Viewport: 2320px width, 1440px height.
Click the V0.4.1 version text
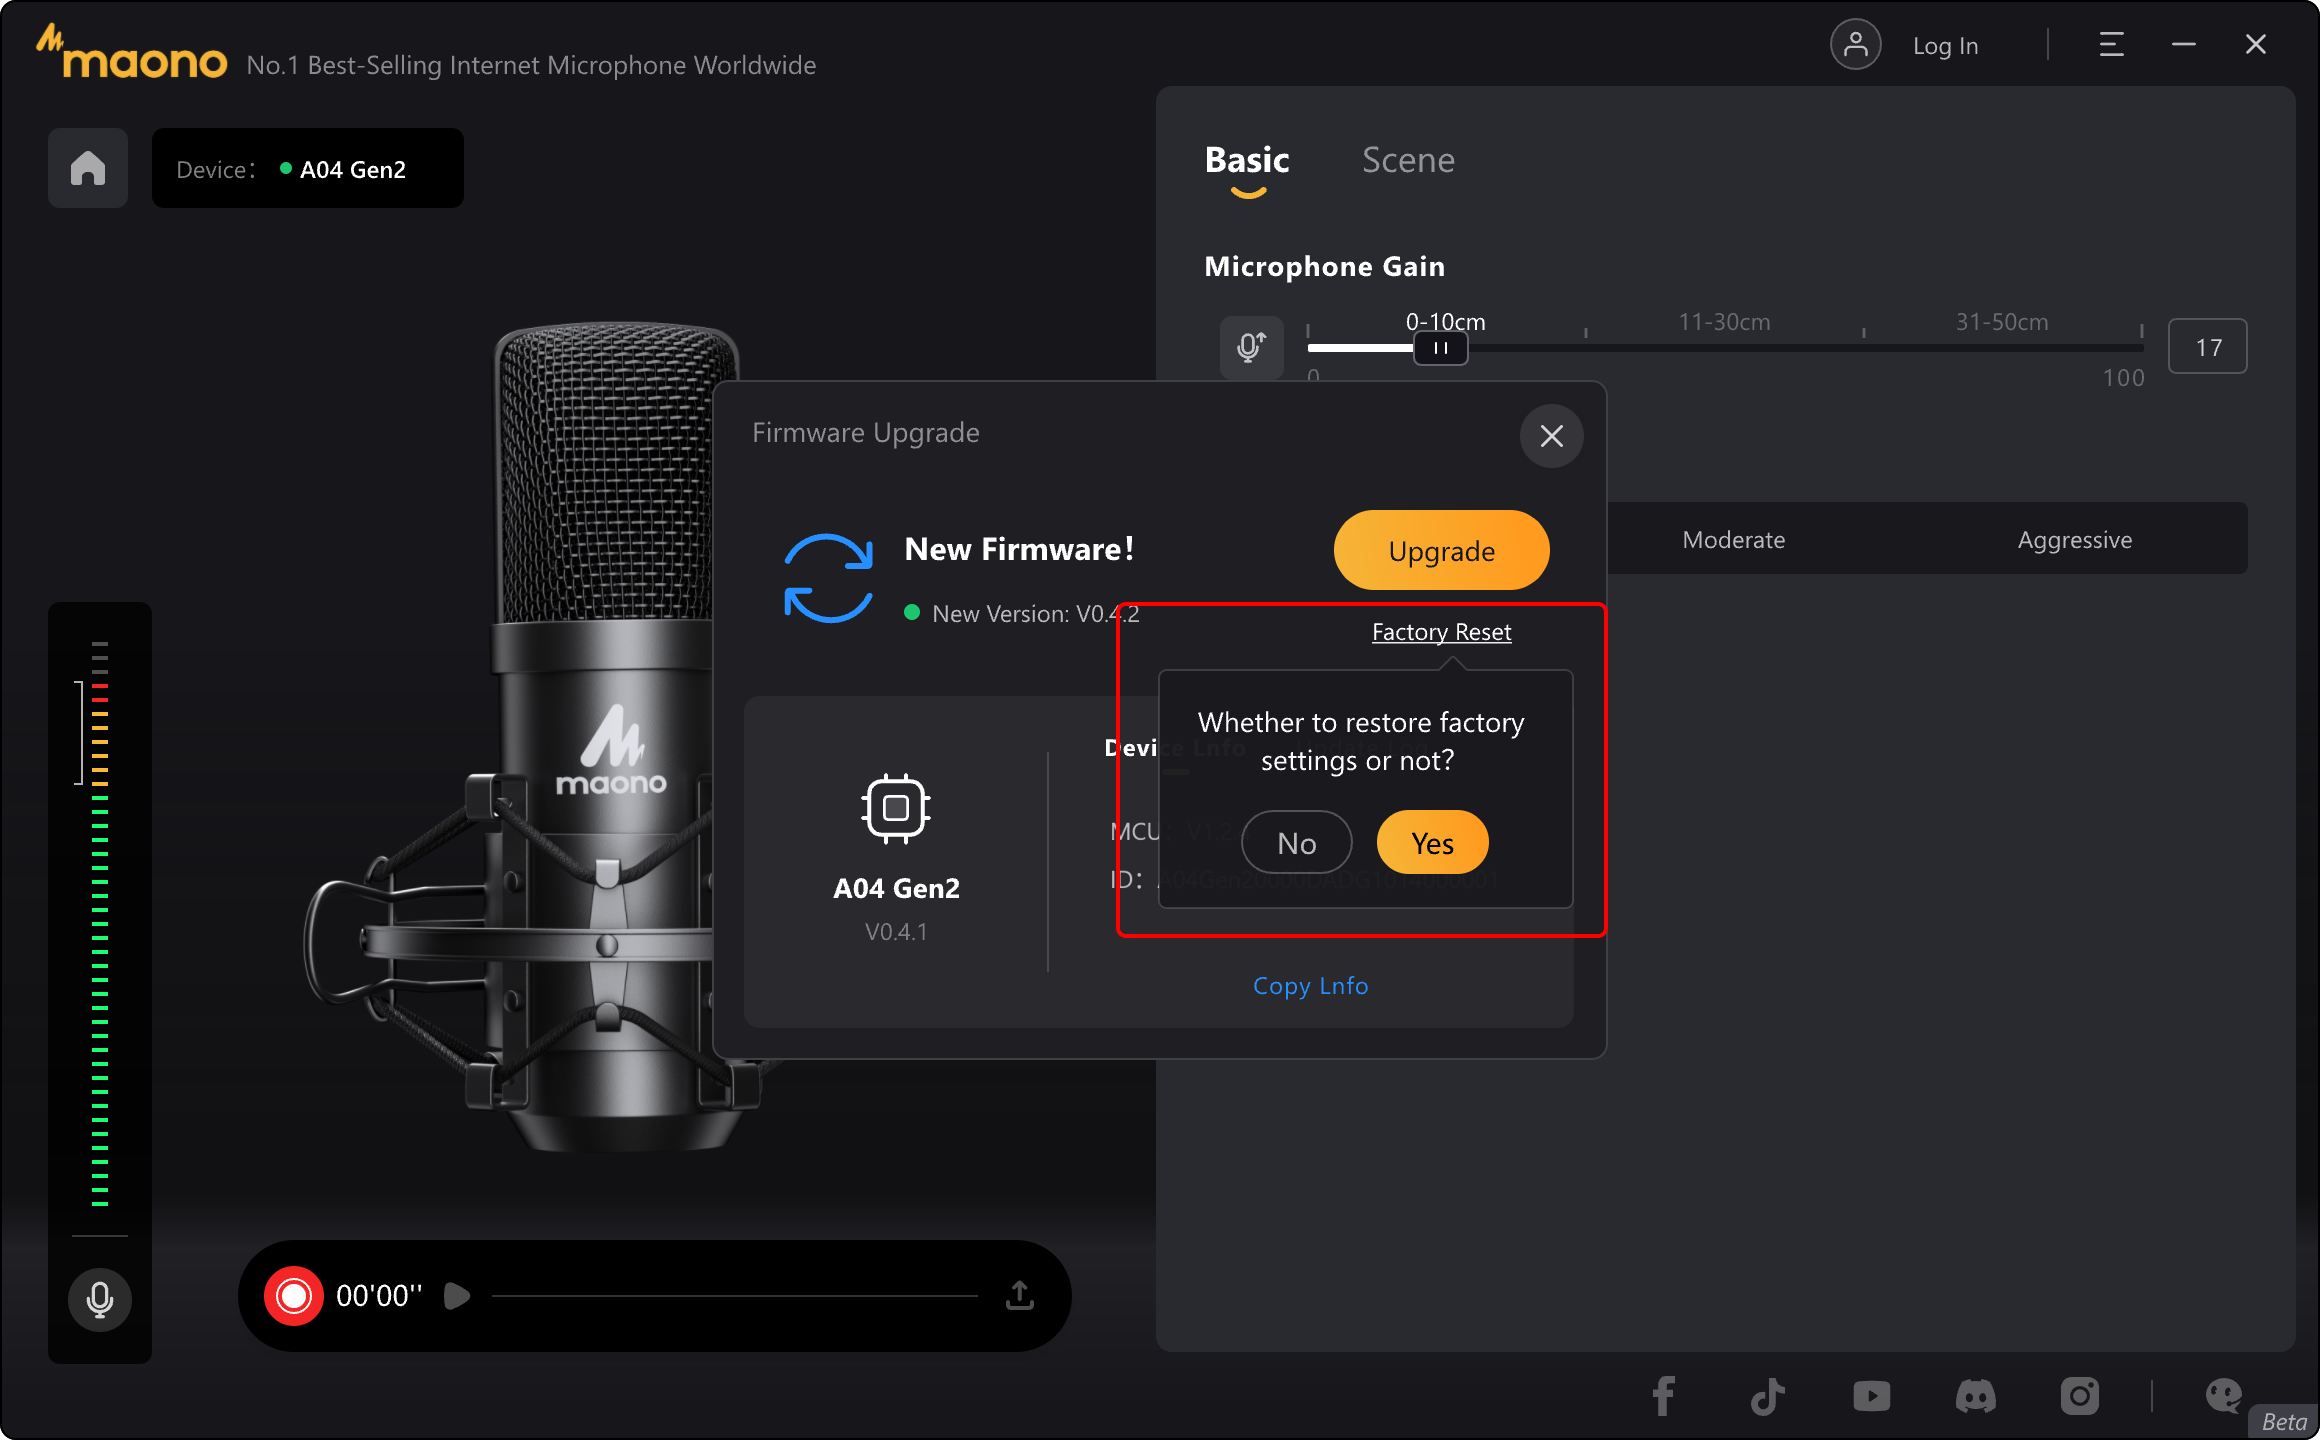[896, 932]
